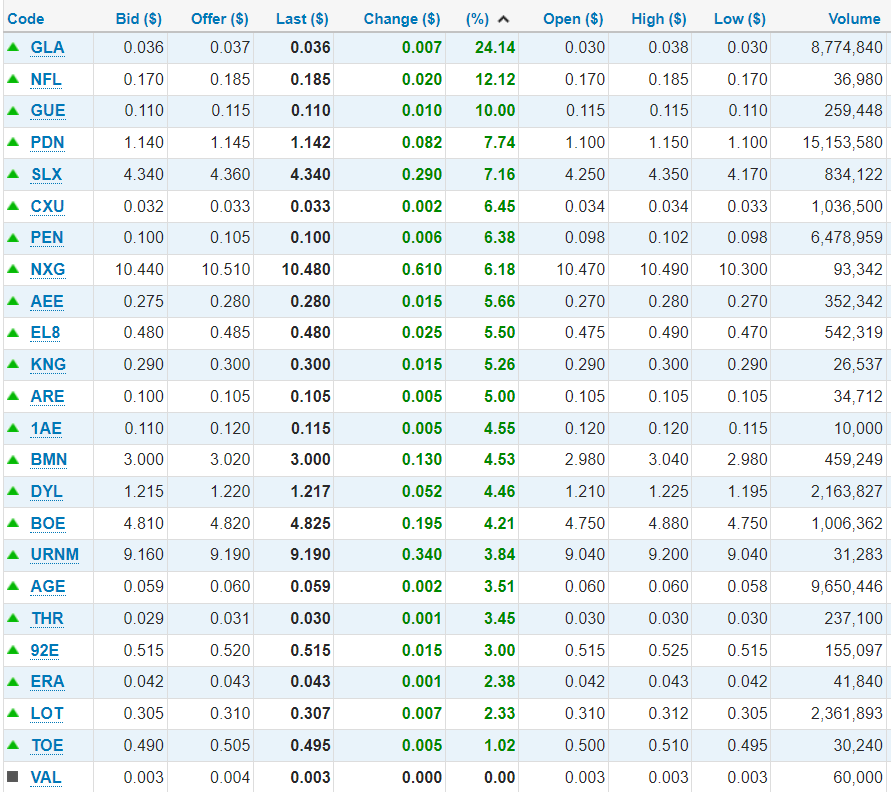The height and width of the screenshot is (792, 891).
Task: Select NFL percent change 12.12
Action: click(x=495, y=80)
